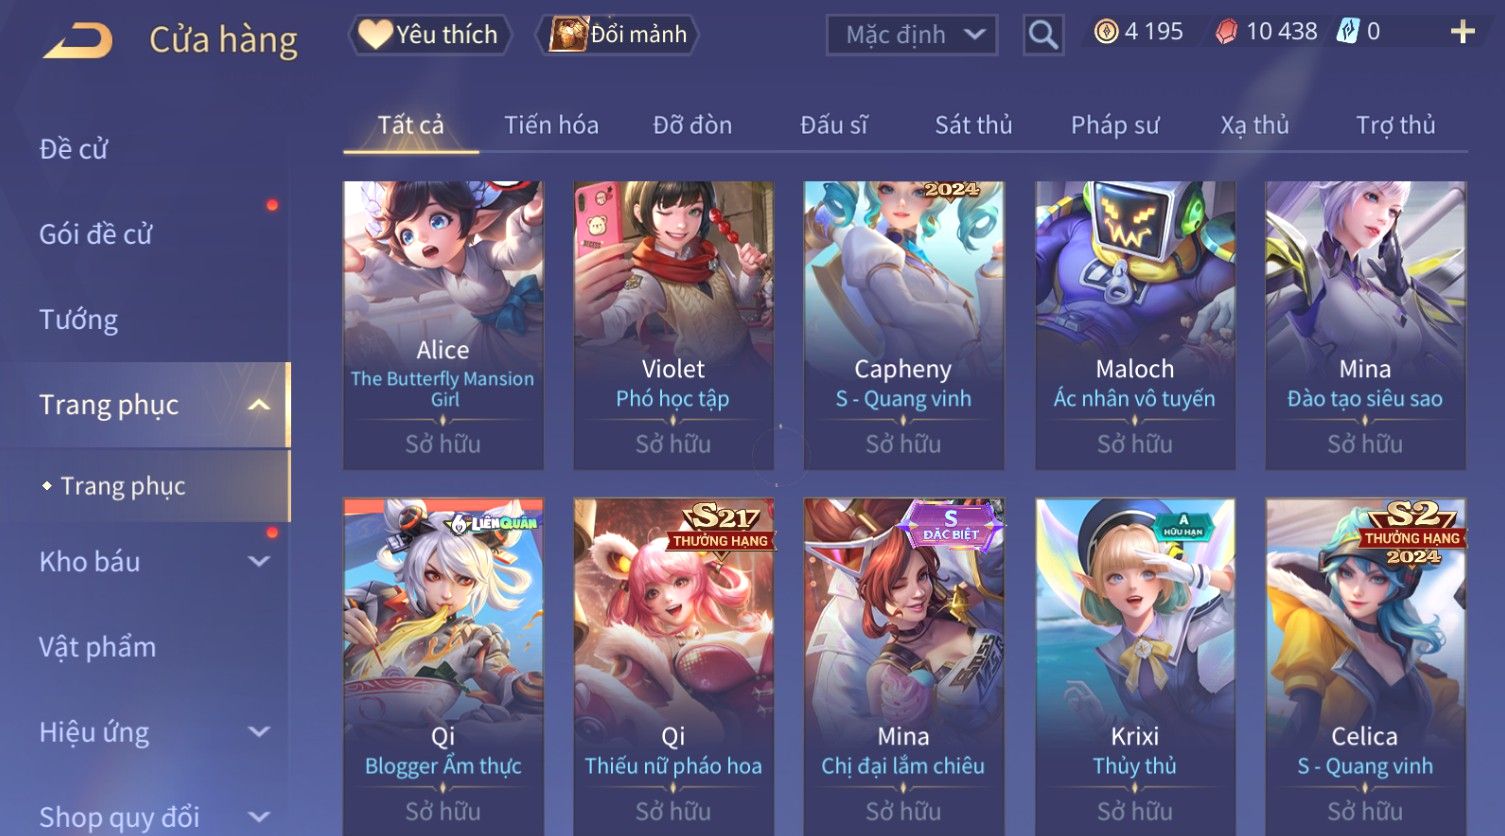Tap the blue voucher currency icon

click(x=1348, y=32)
